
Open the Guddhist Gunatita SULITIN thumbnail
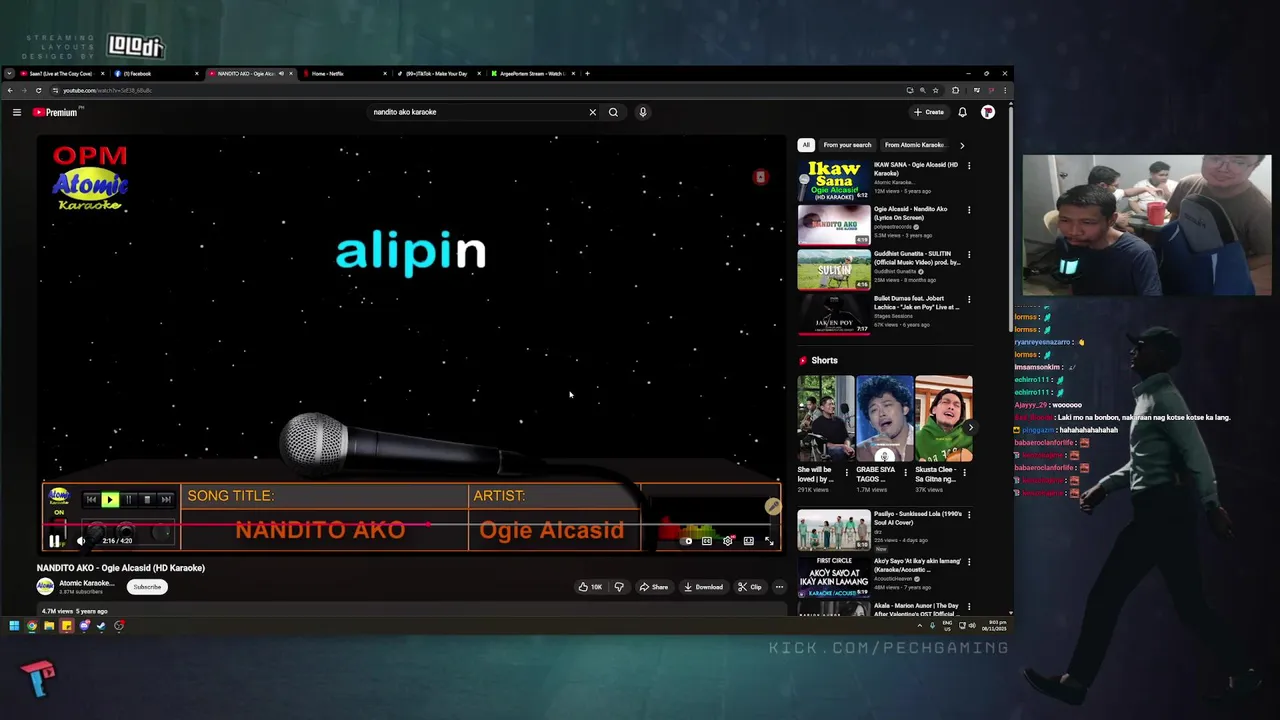tap(834, 270)
